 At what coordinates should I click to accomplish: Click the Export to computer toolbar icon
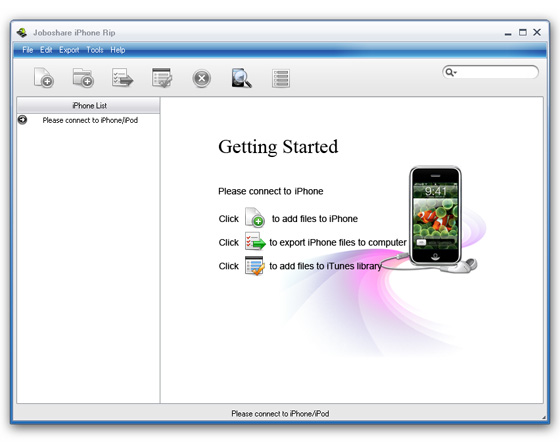tap(122, 78)
